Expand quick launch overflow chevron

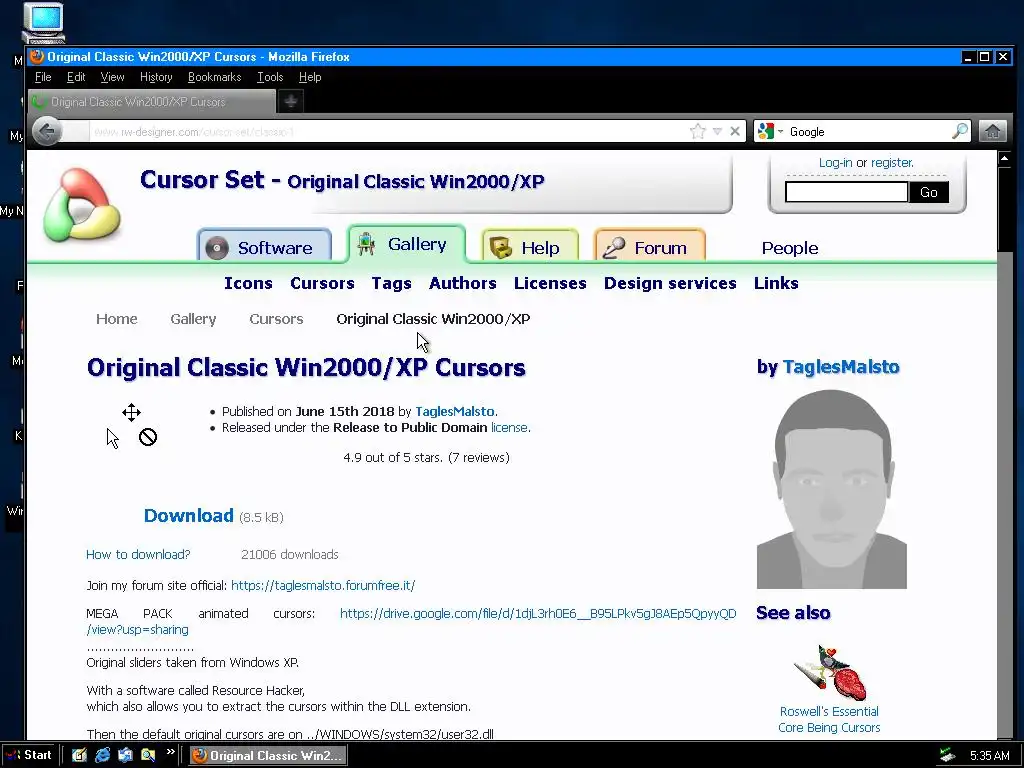point(170,752)
